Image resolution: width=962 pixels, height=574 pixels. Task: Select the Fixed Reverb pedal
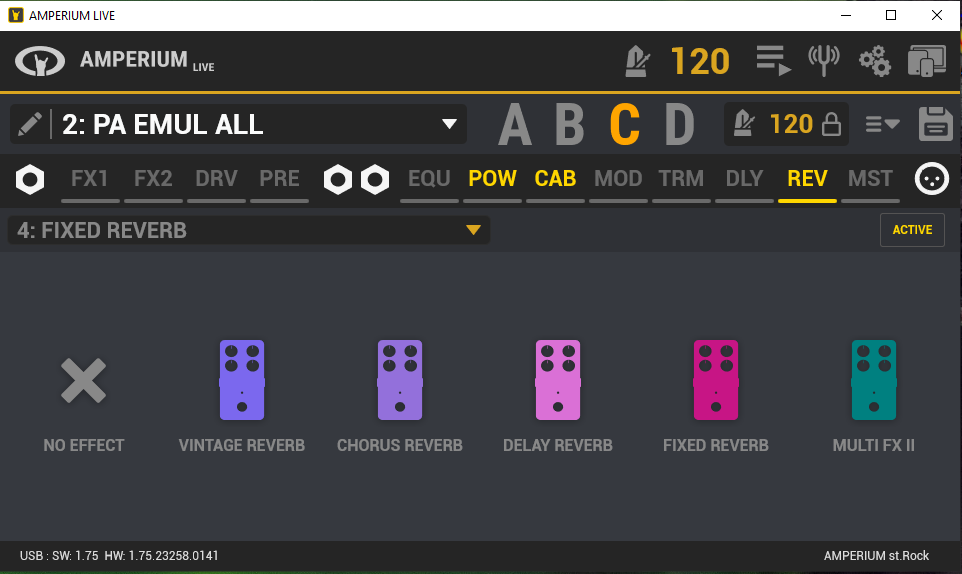click(x=716, y=380)
